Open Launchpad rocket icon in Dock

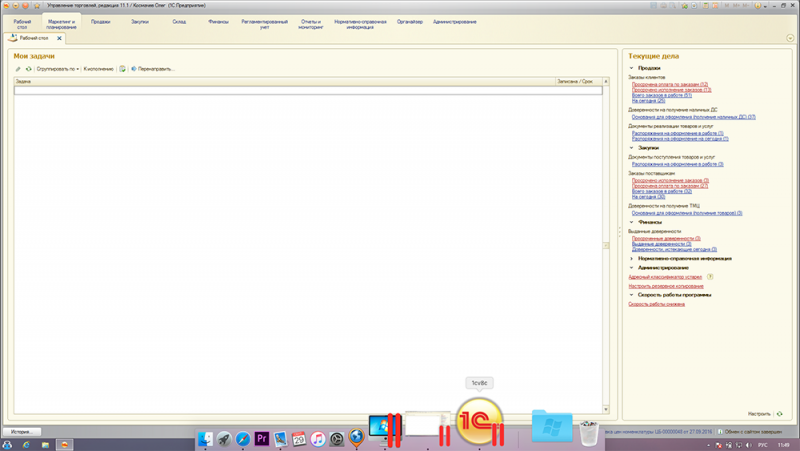[224, 439]
